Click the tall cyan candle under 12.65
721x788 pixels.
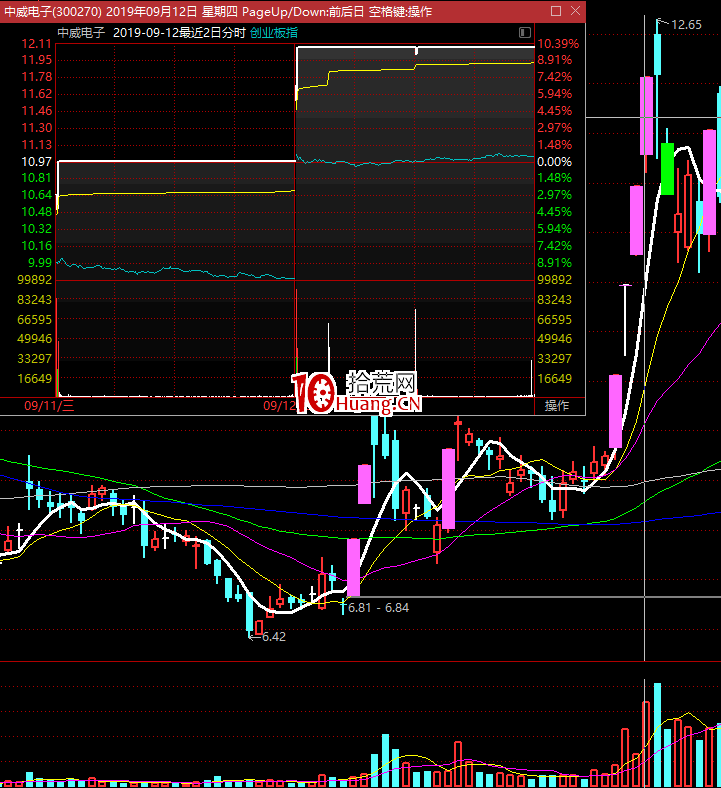click(x=657, y=54)
